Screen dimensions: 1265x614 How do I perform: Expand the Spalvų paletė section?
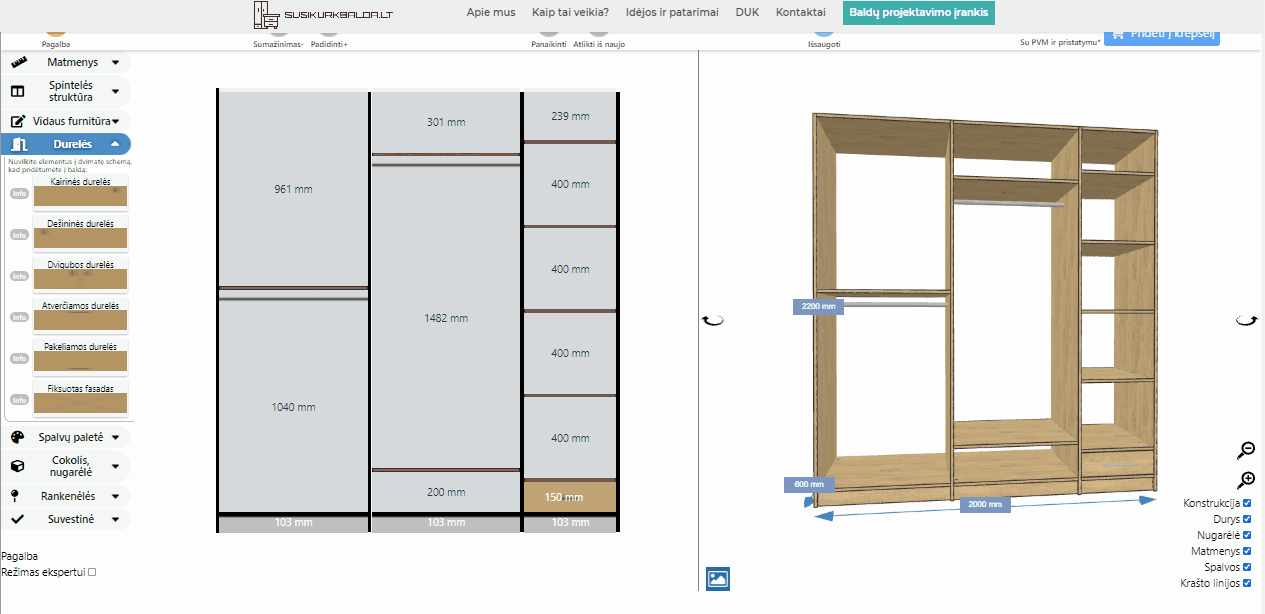click(x=66, y=437)
